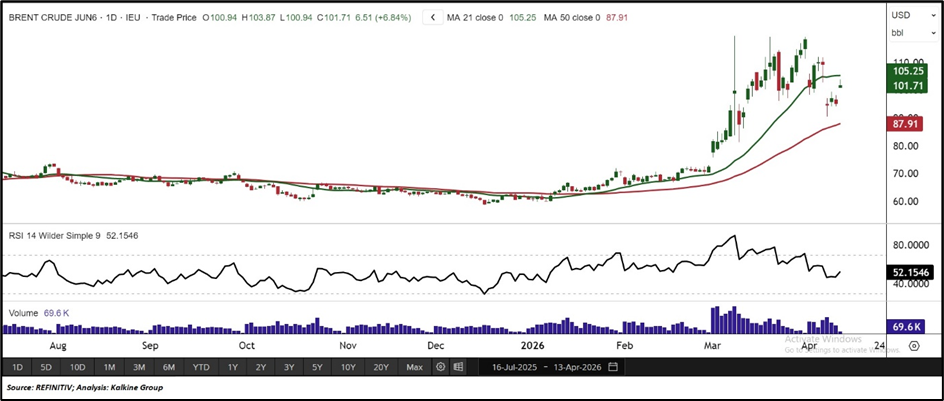Collapse indicators legend with left arrow

pyautogui.click(x=431, y=17)
